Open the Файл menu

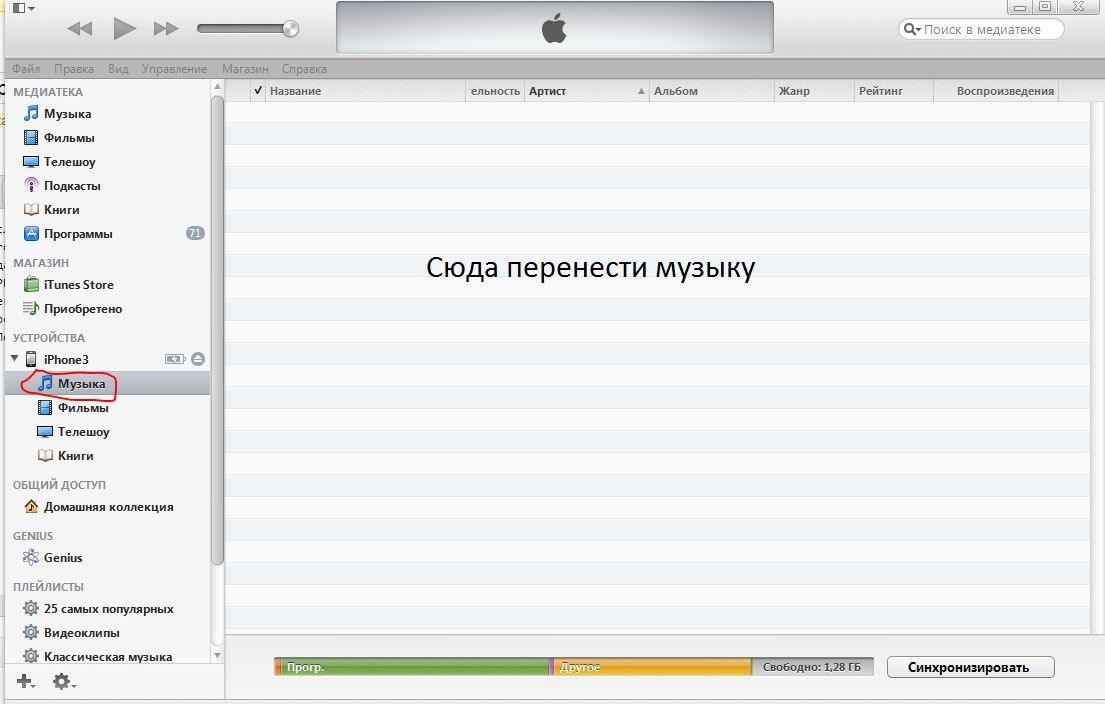(x=26, y=68)
